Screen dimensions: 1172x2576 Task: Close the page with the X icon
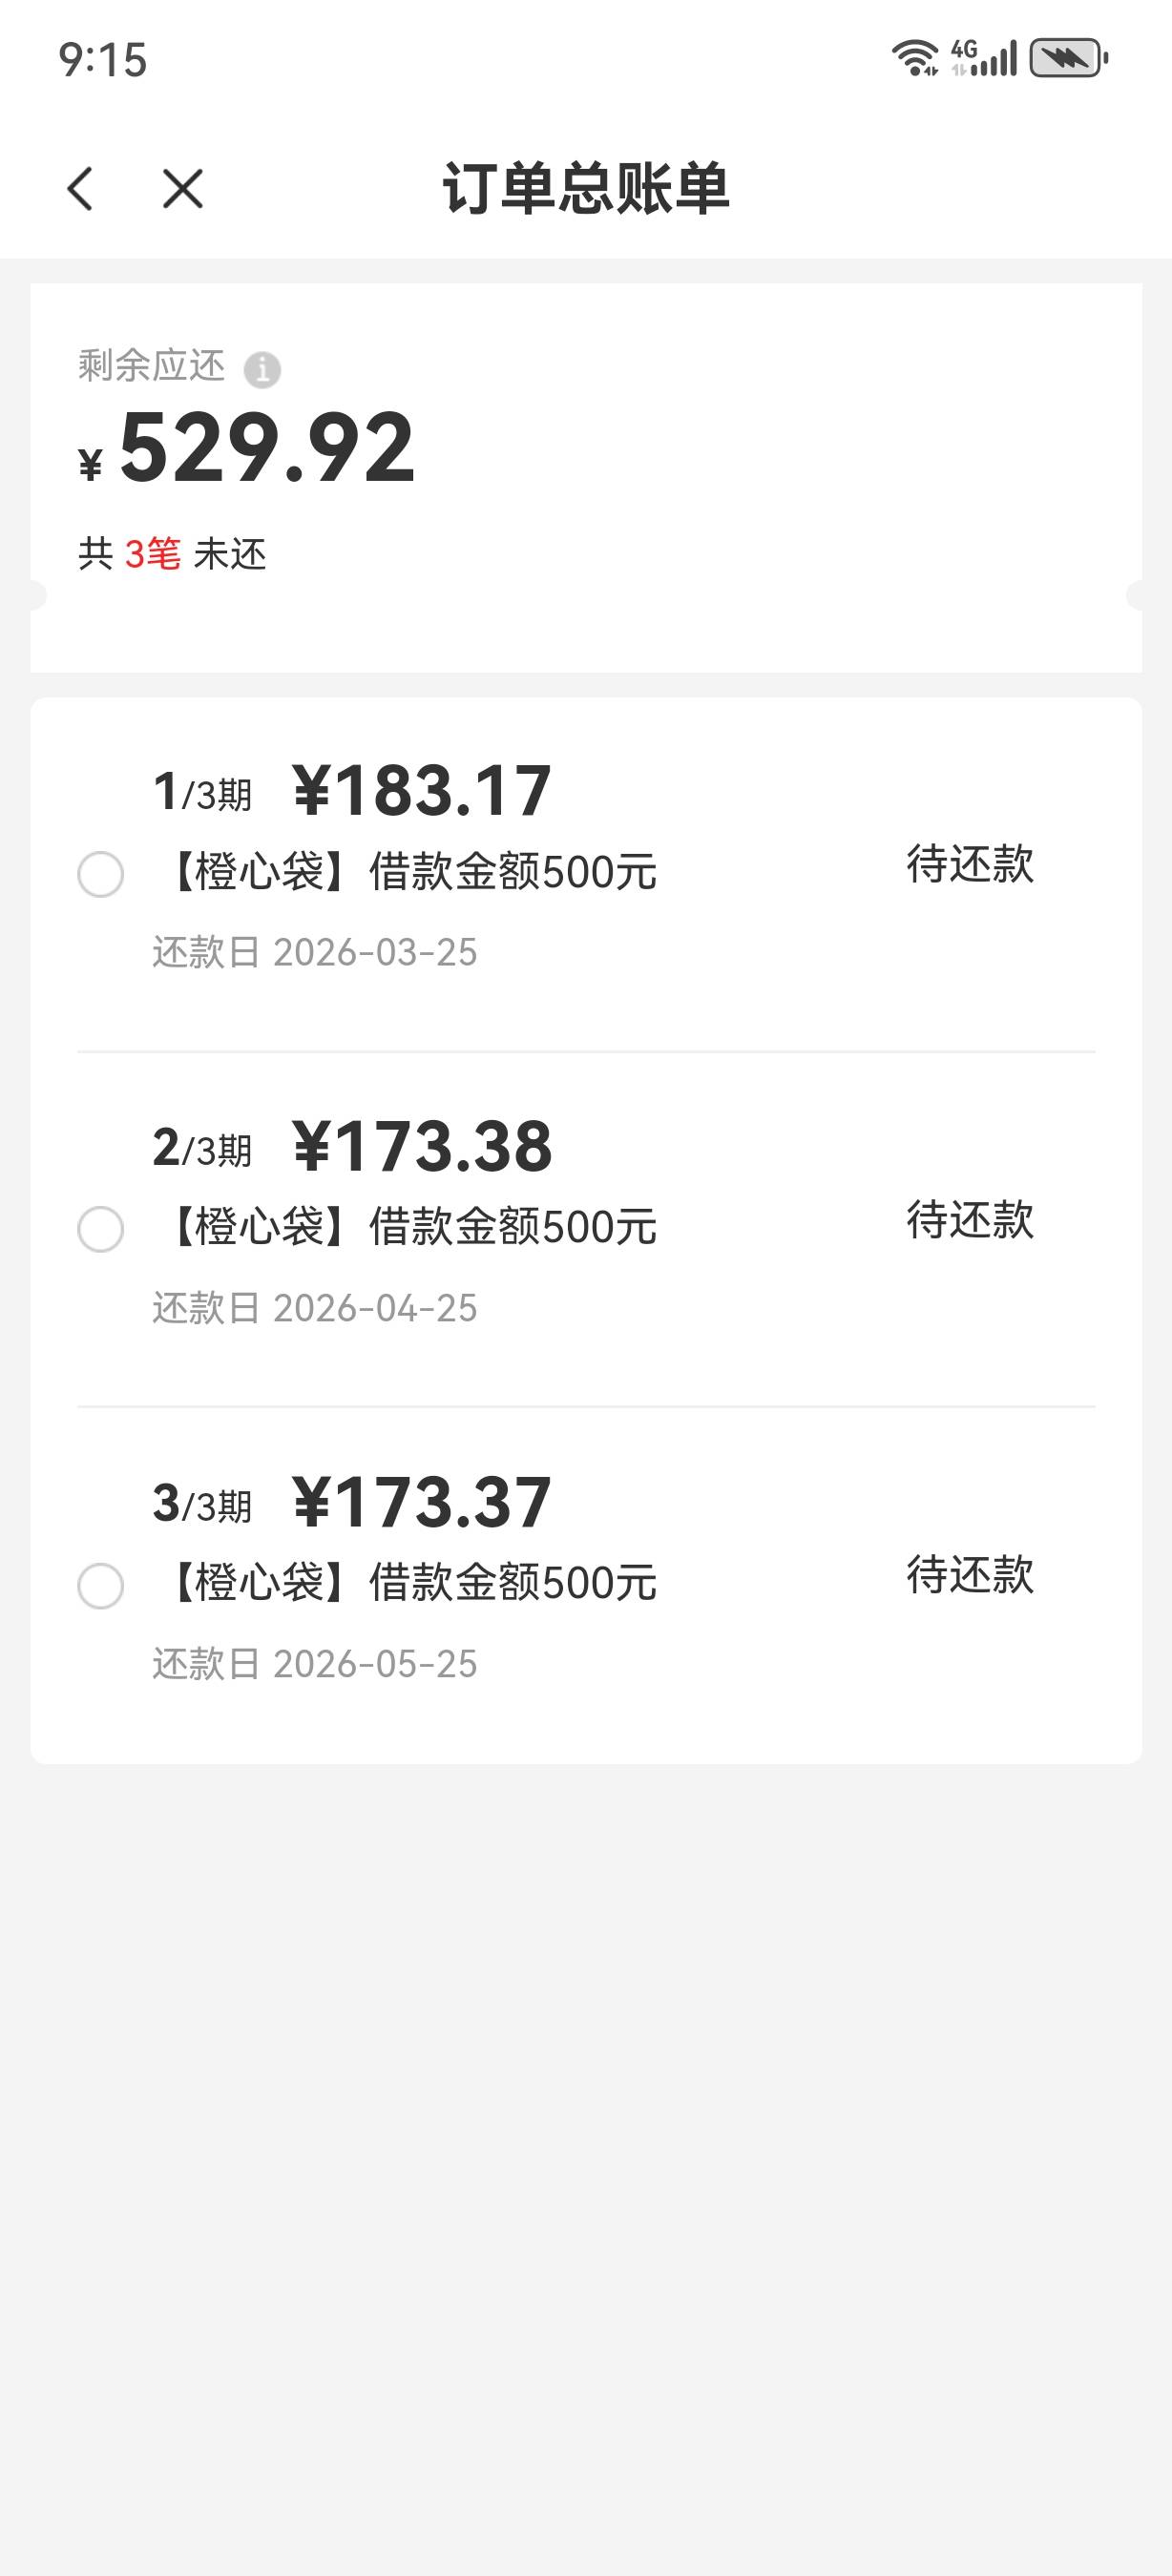(182, 189)
